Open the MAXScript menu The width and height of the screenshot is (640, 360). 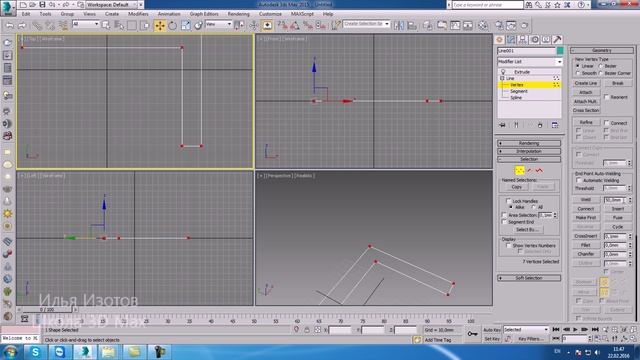click(302, 14)
